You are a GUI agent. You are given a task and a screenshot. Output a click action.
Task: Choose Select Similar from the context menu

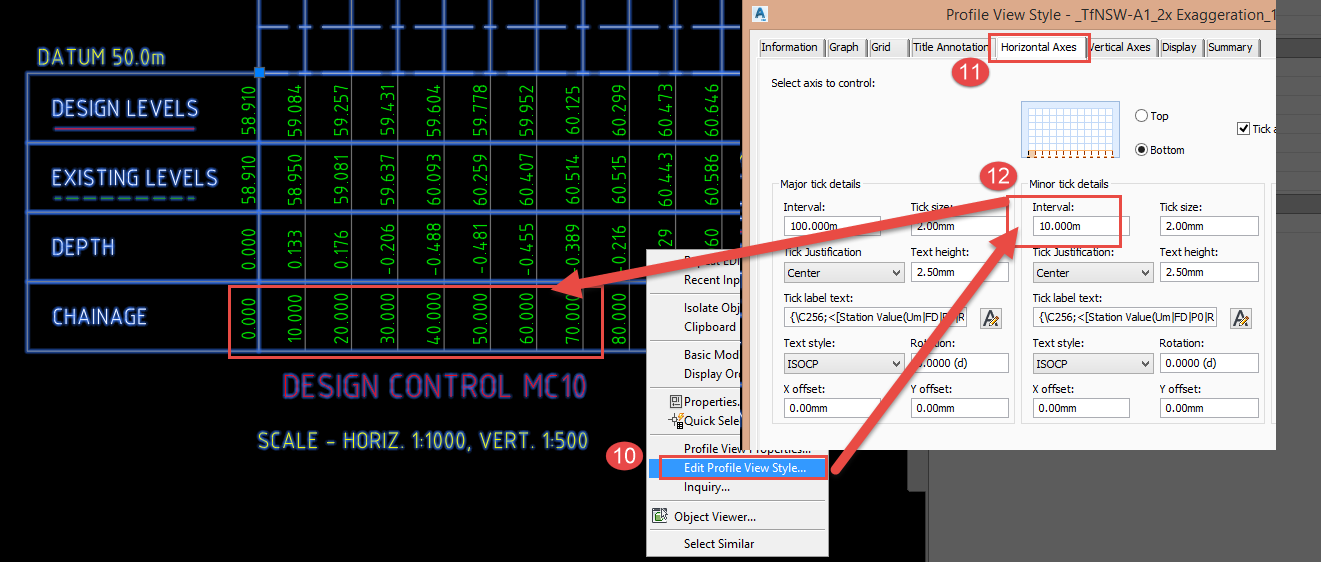[719, 544]
